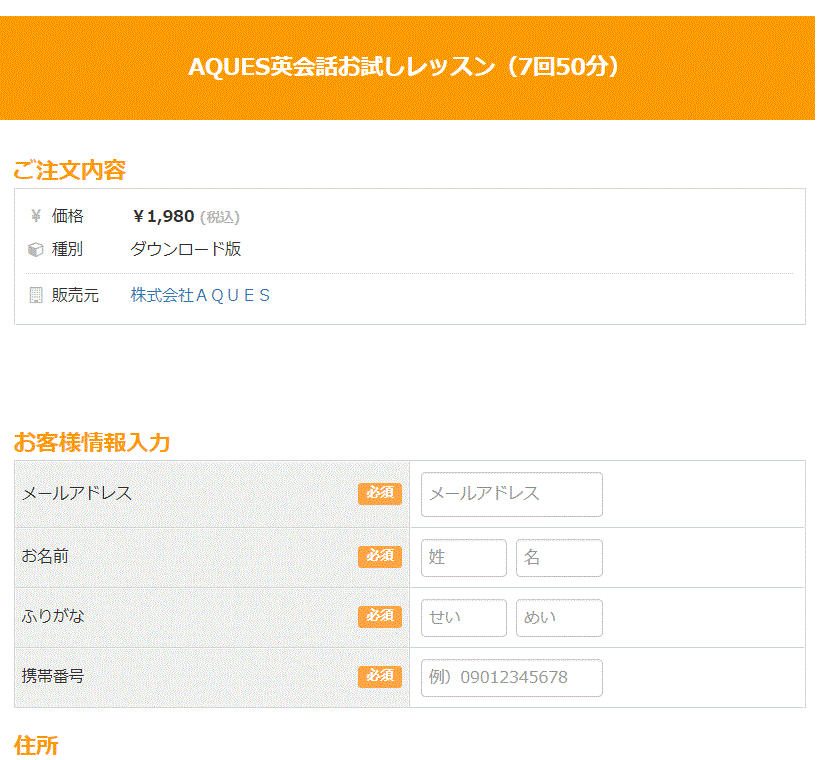Focus the メールアドレス input field
Viewport: 826px width, 760px height.
(512, 494)
